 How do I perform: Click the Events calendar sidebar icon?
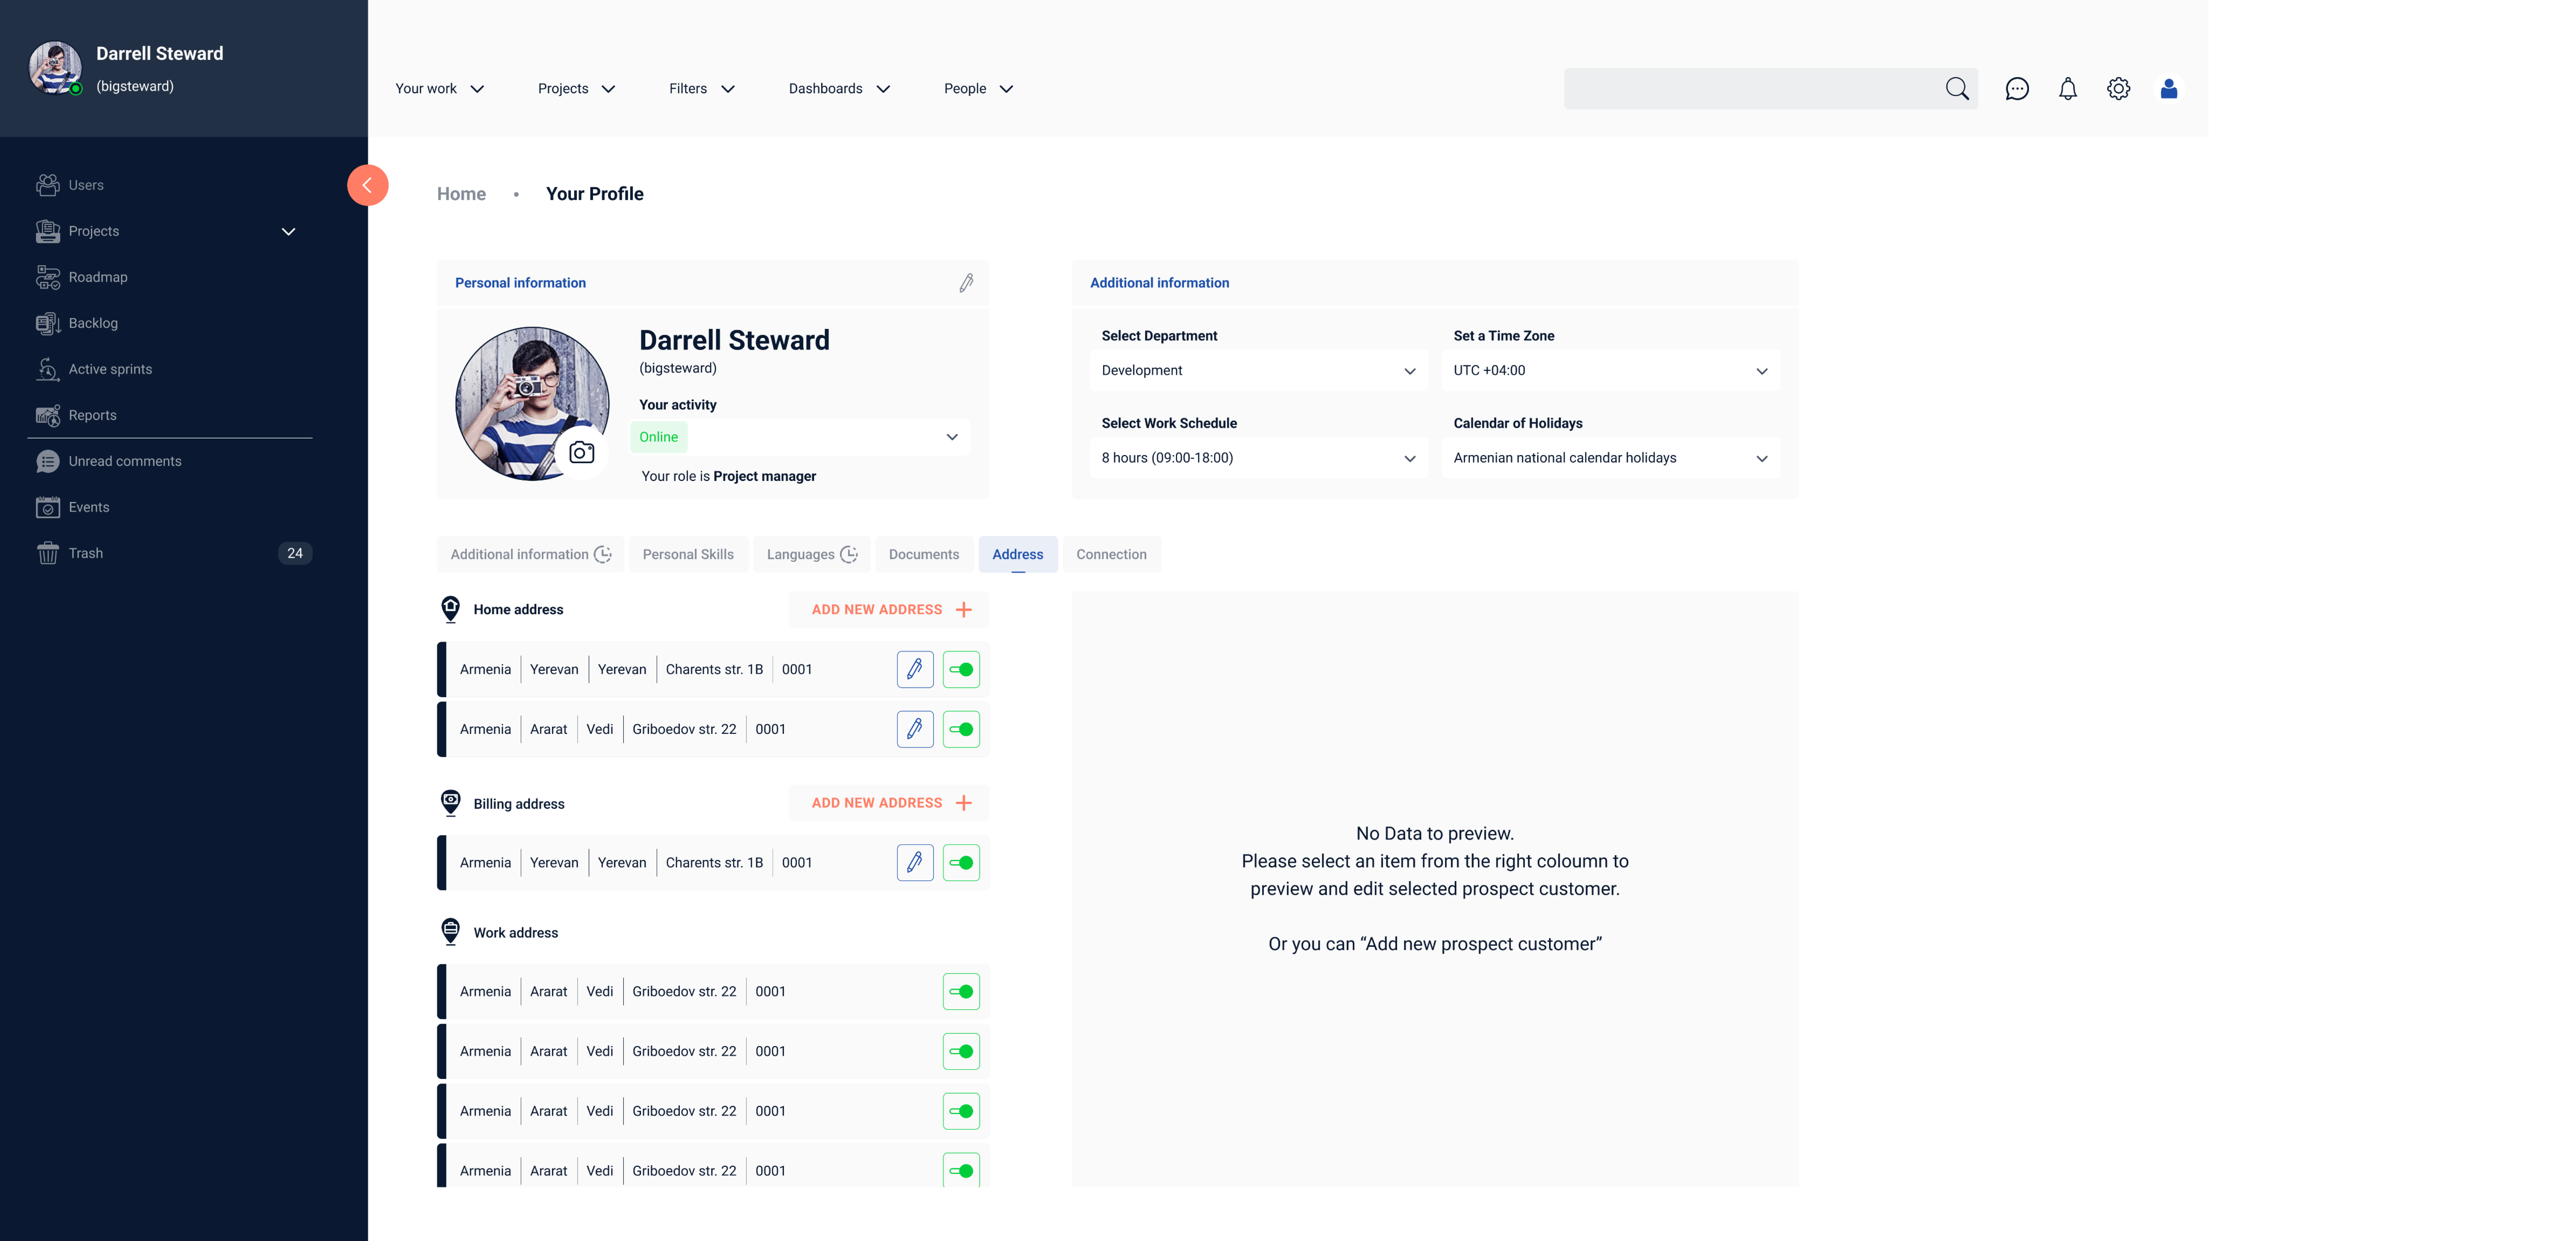48,507
